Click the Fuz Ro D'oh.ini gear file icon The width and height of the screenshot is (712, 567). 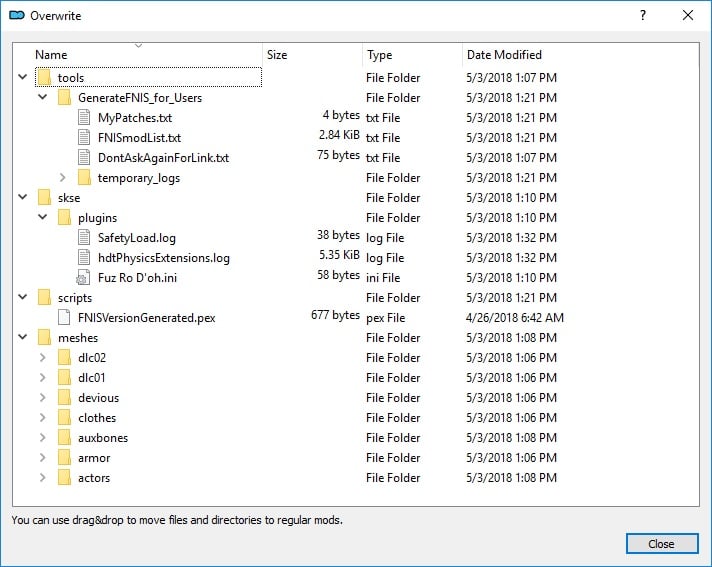(83, 278)
